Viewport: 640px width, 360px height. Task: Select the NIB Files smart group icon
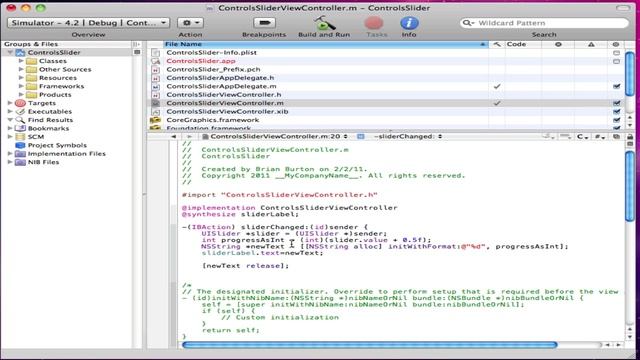(20, 162)
